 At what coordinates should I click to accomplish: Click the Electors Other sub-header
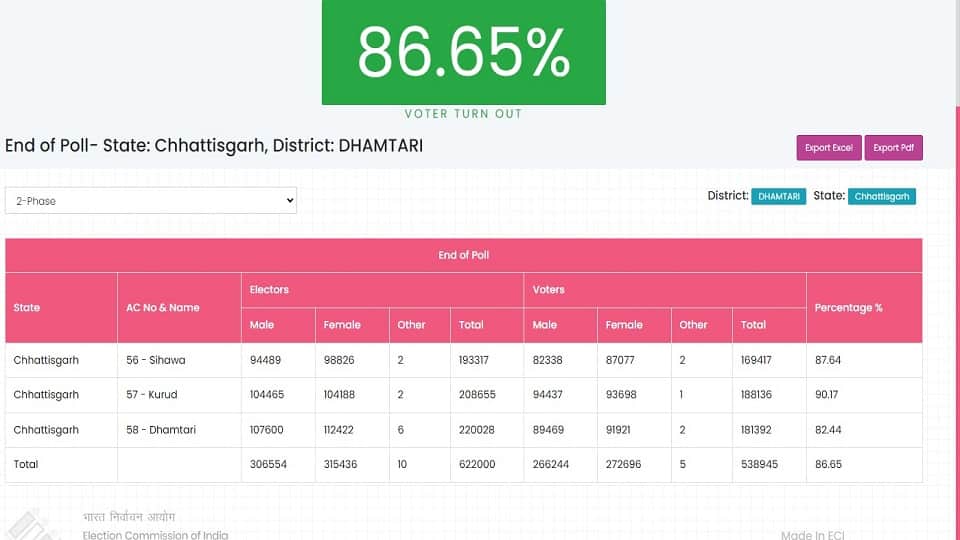point(419,325)
